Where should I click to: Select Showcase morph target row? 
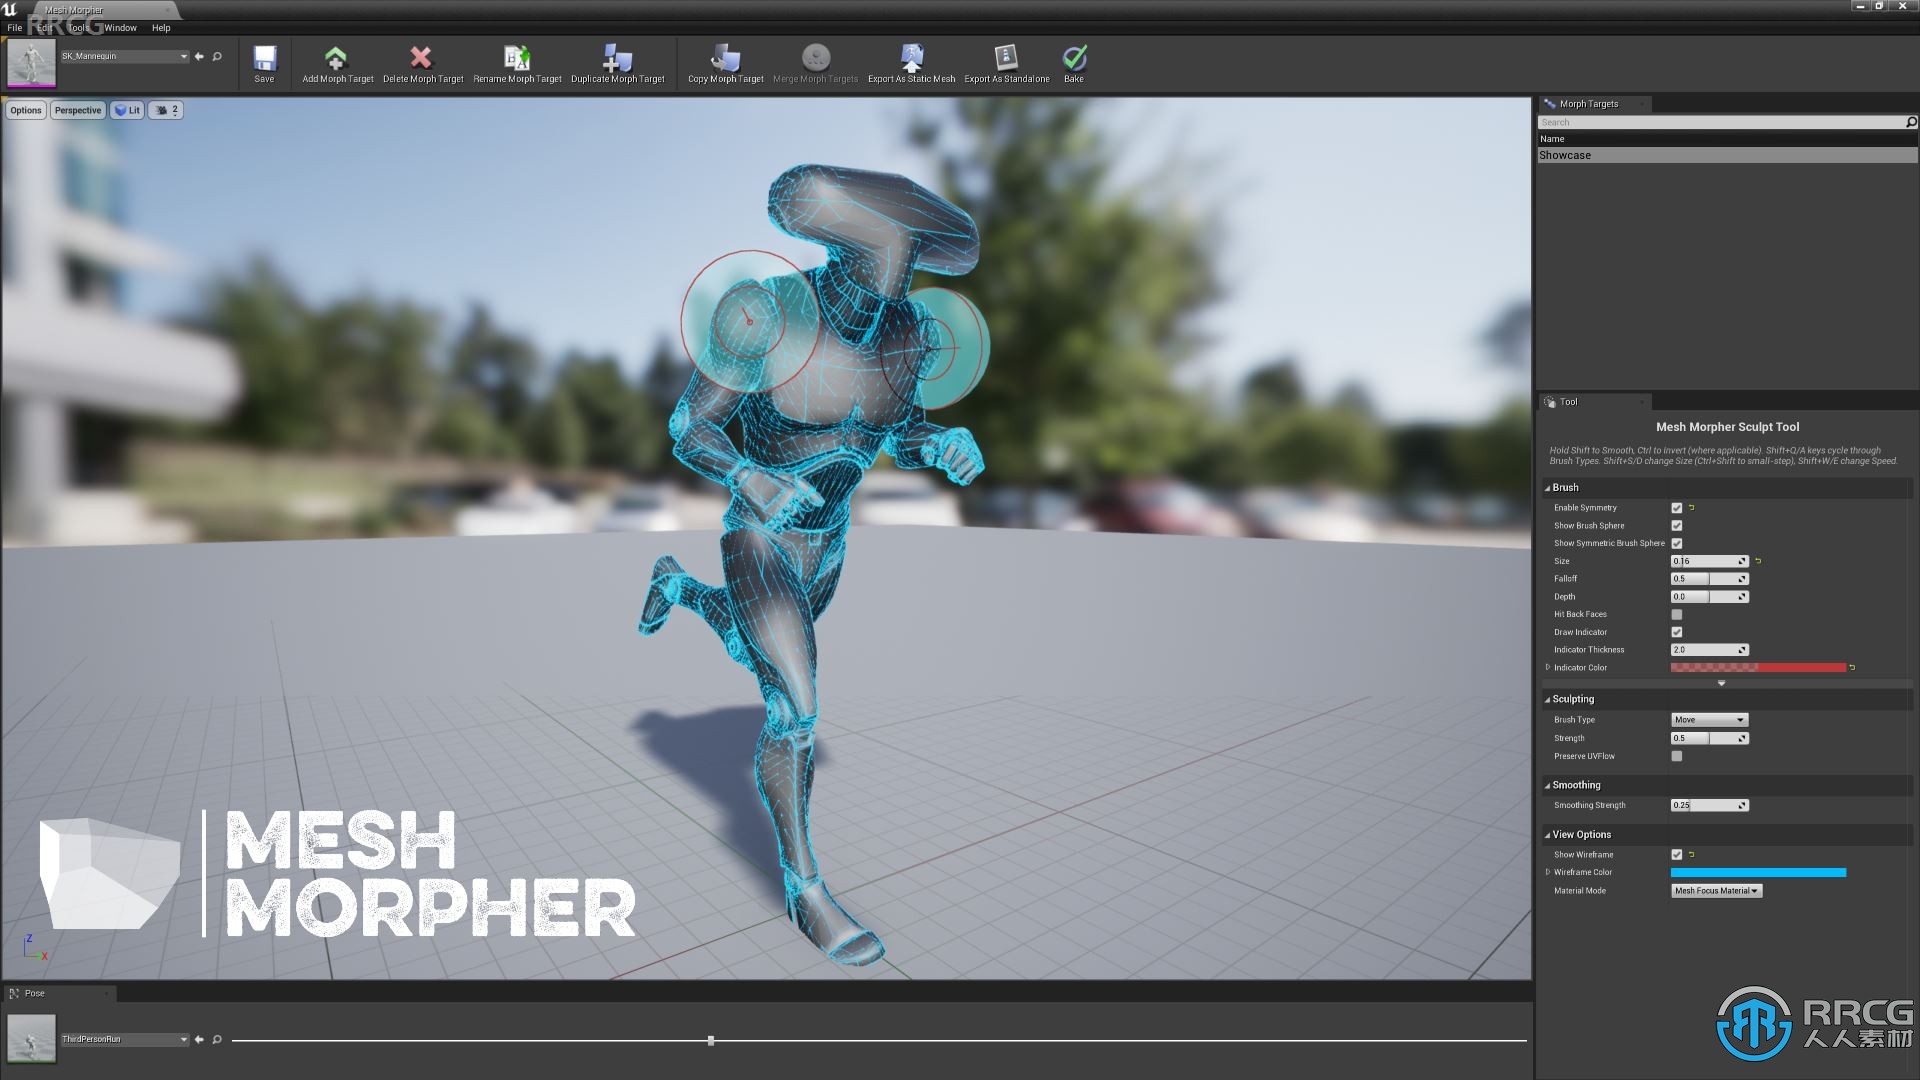[x=1727, y=155]
